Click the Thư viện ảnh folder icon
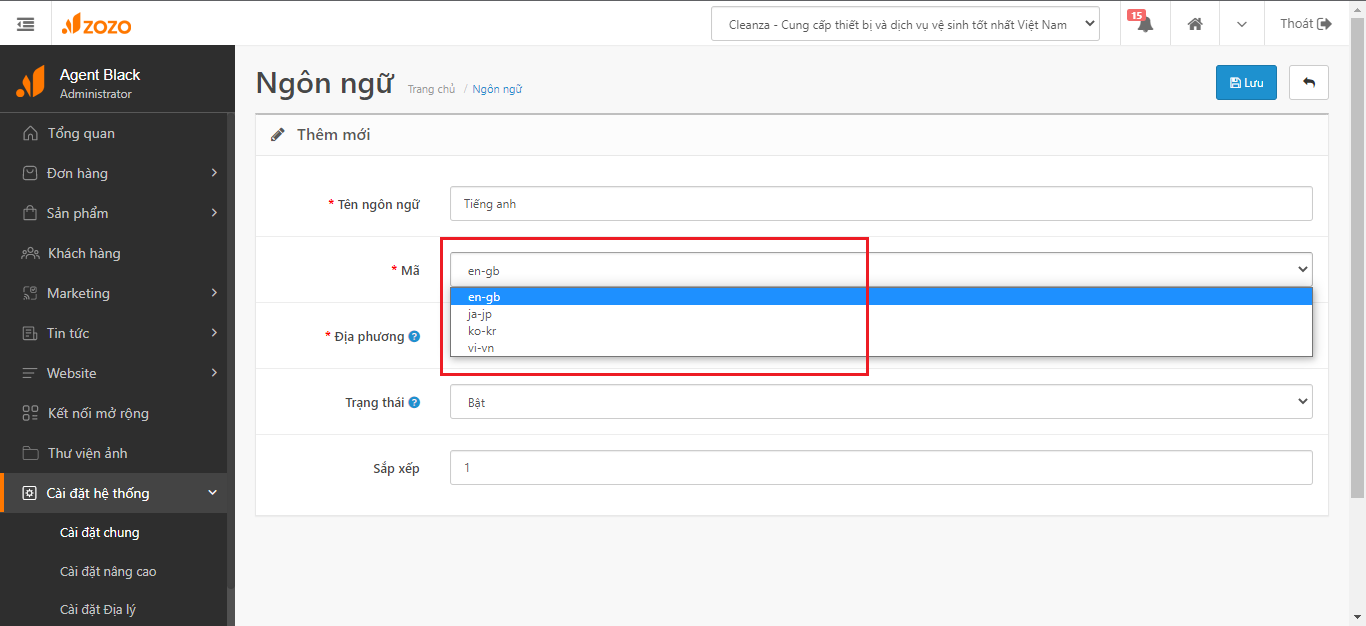Image resolution: width=1366 pixels, height=626 pixels. (30, 453)
